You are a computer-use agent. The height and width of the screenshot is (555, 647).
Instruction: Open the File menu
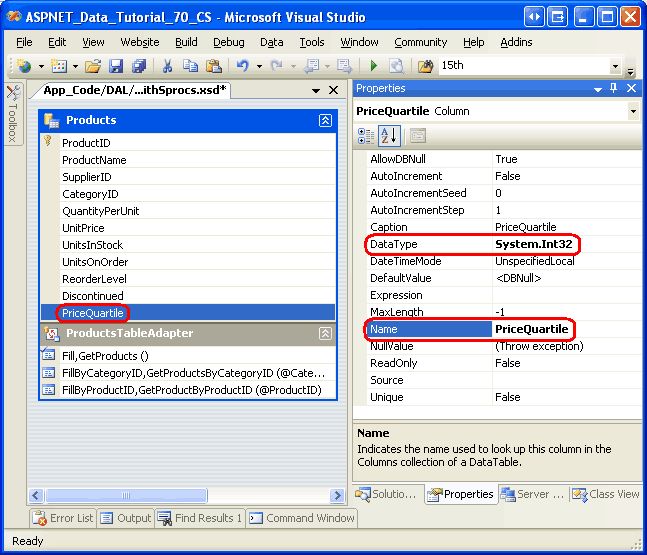point(24,42)
